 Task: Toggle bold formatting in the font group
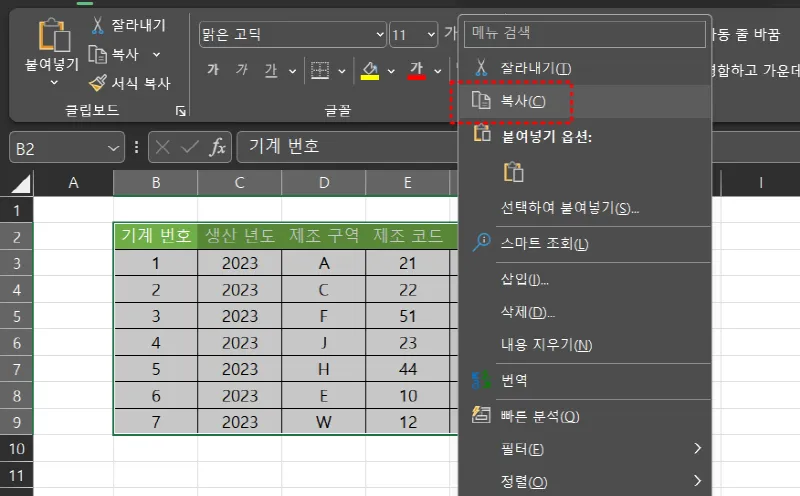pyautogui.click(x=213, y=70)
